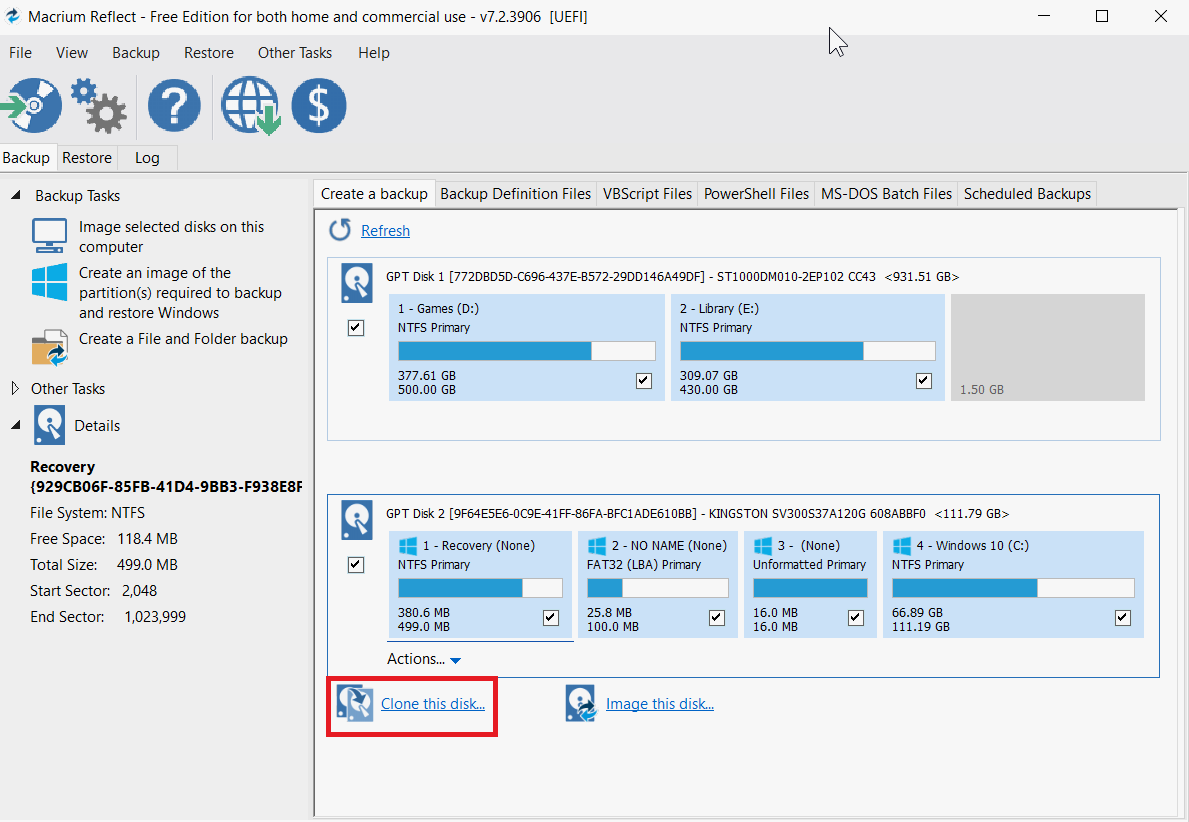Click Image selected disks on this computer
Image resolution: width=1189 pixels, height=822 pixels.
pos(171,237)
